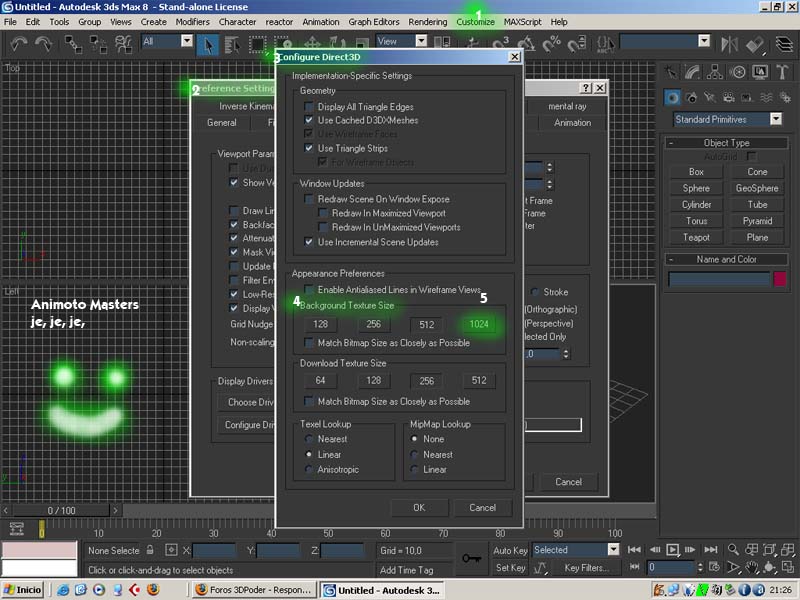
Task: Select the Cameras category icon
Action: point(729,97)
